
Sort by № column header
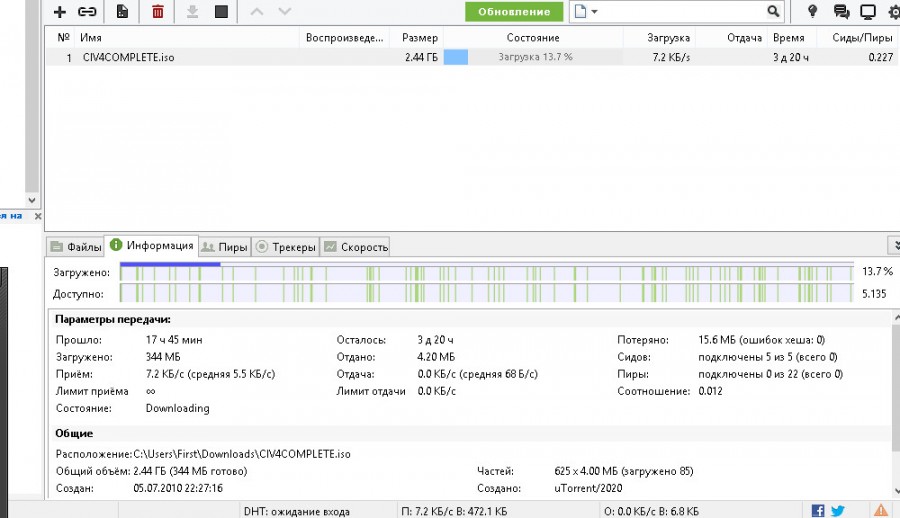tap(63, 37)
